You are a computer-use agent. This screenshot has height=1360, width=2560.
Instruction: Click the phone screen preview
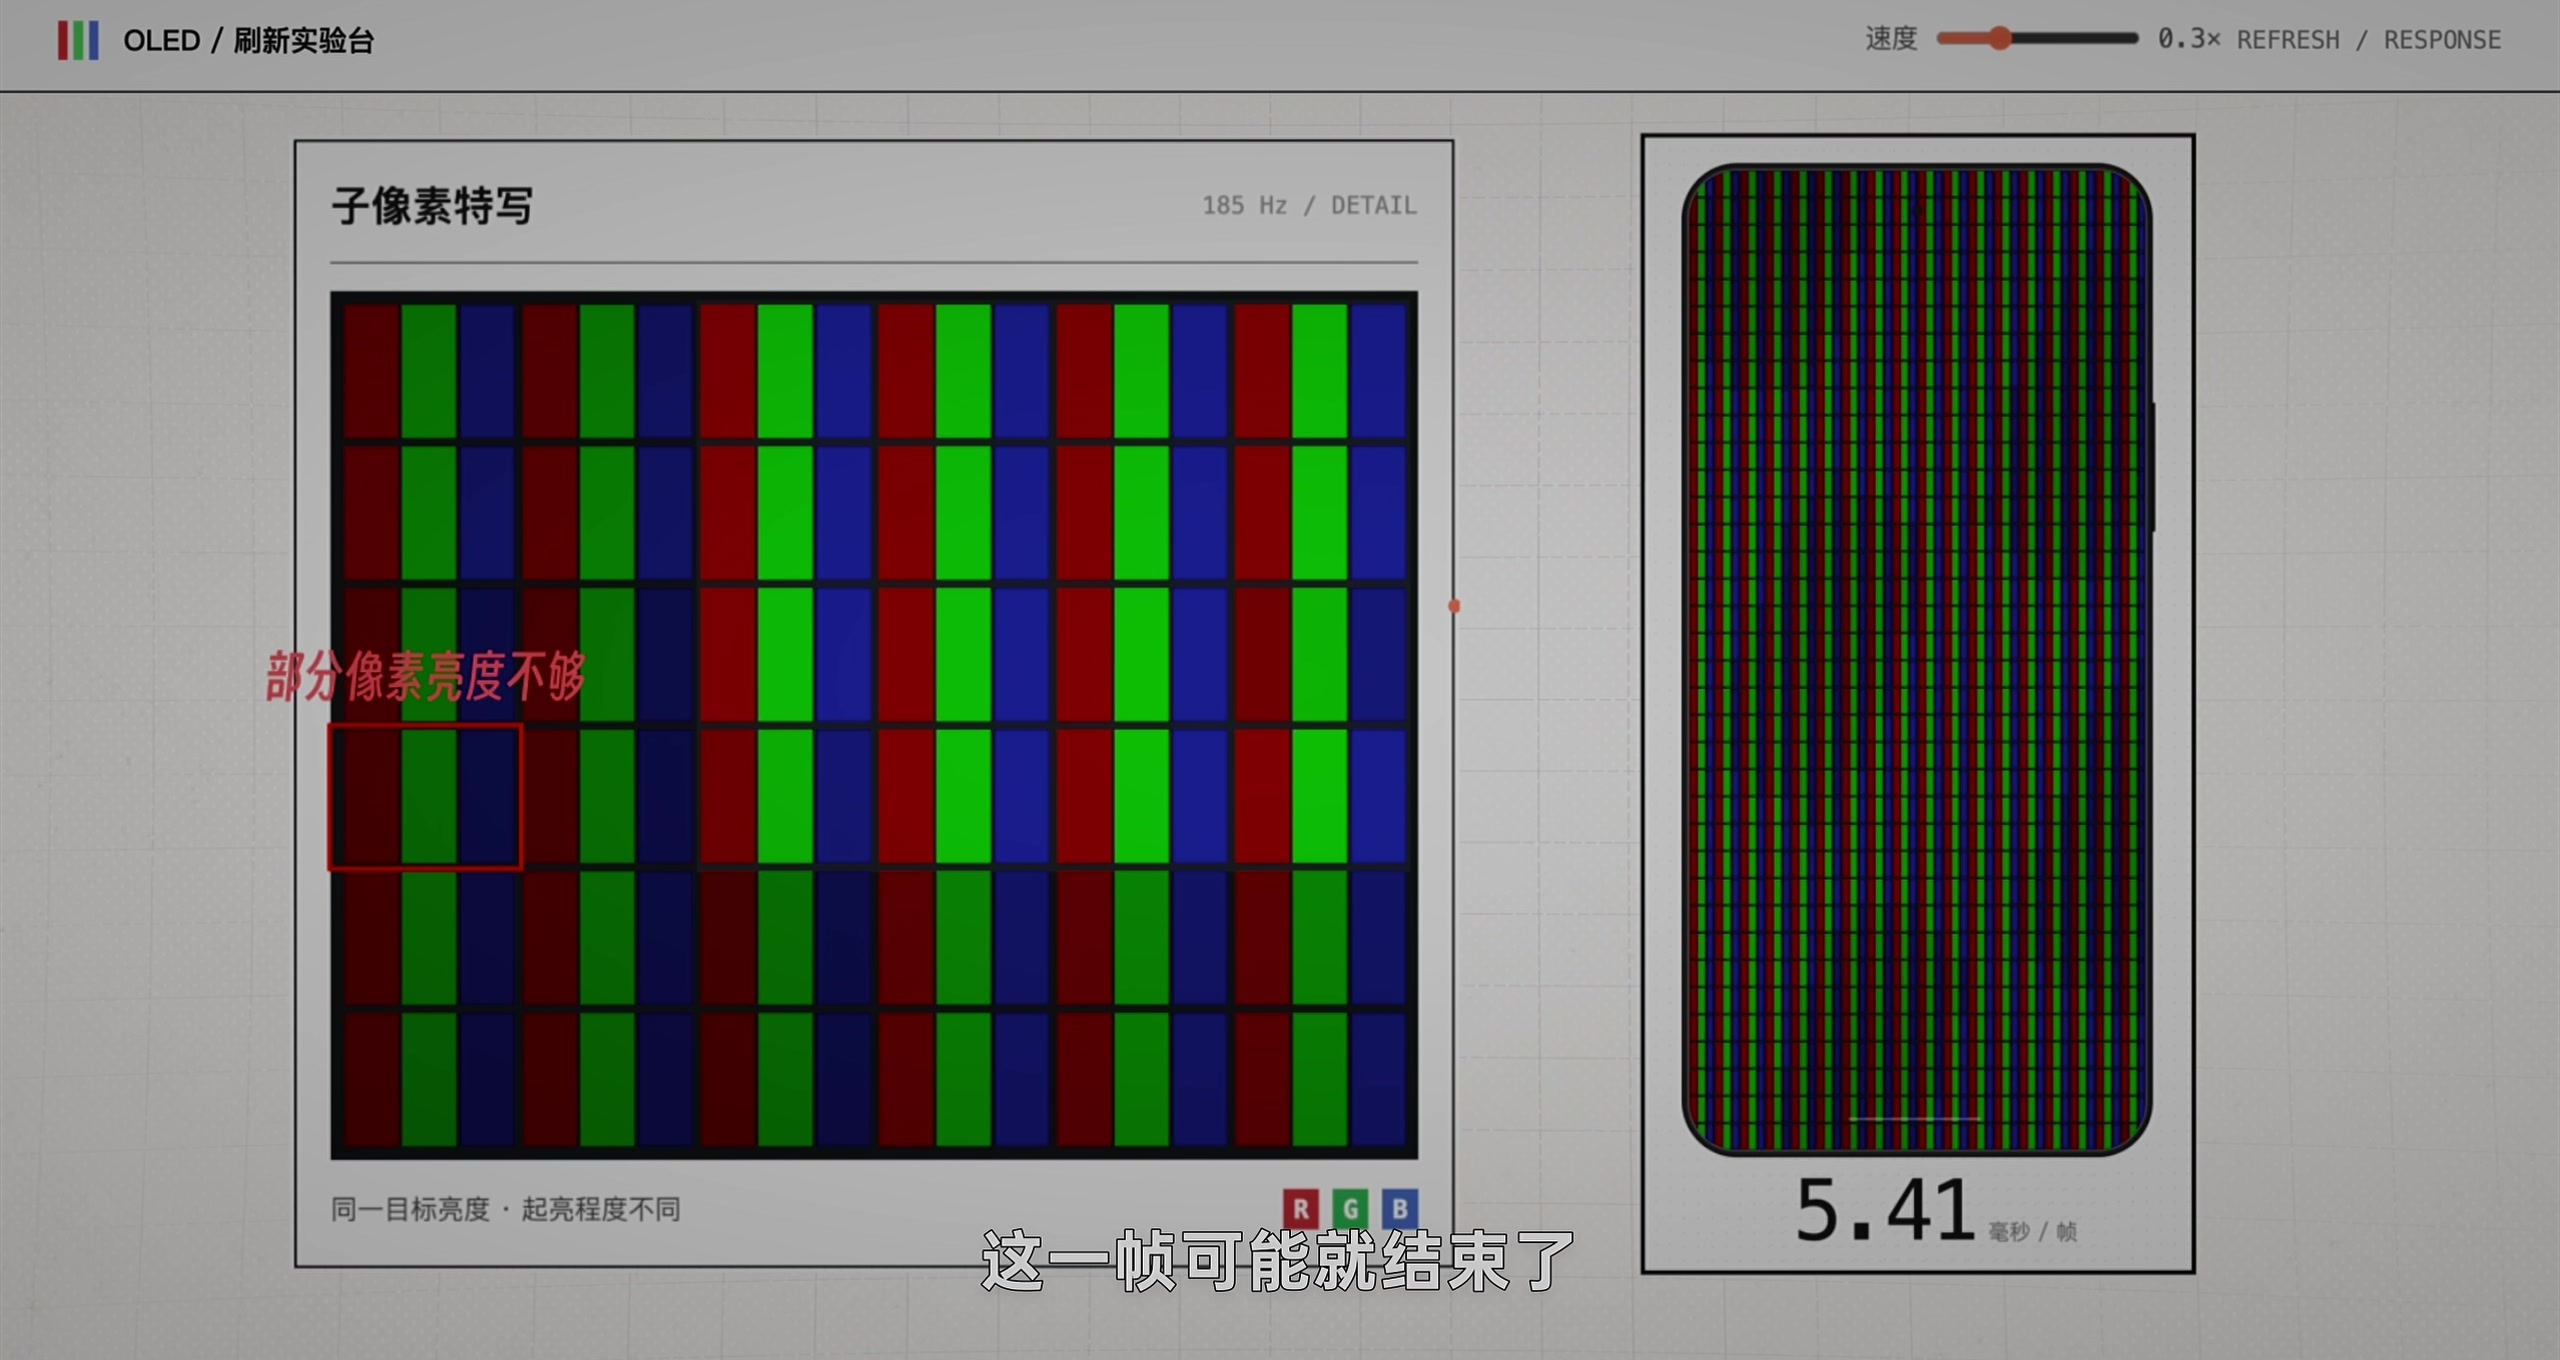tap(1917, 660)
